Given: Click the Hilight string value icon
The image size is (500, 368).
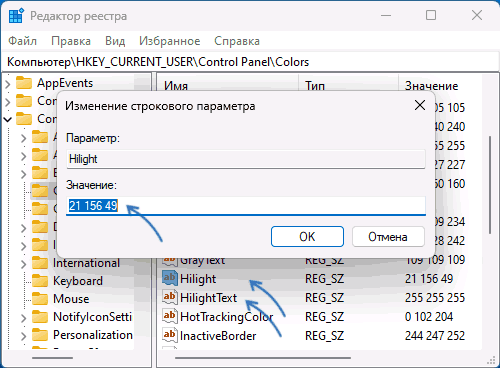Looking at the screenshot, I should pos(170,278).
